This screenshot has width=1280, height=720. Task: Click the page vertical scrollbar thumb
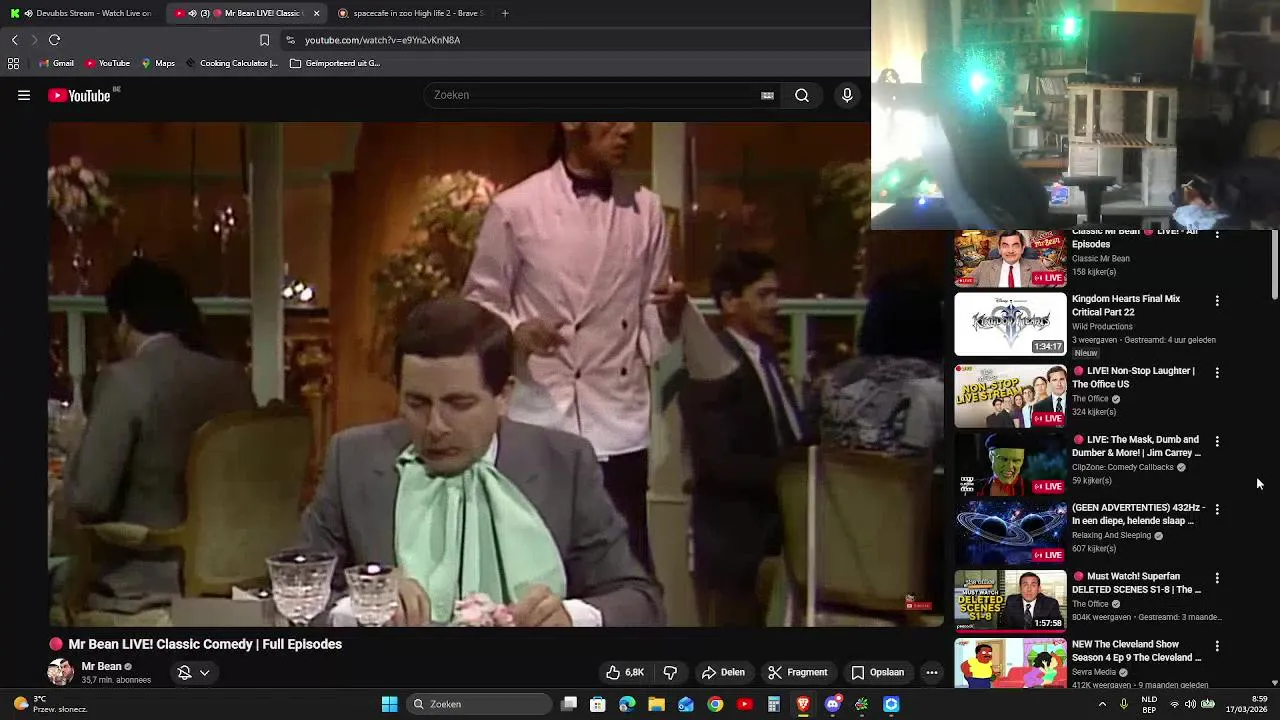[x=1274, y=265]
